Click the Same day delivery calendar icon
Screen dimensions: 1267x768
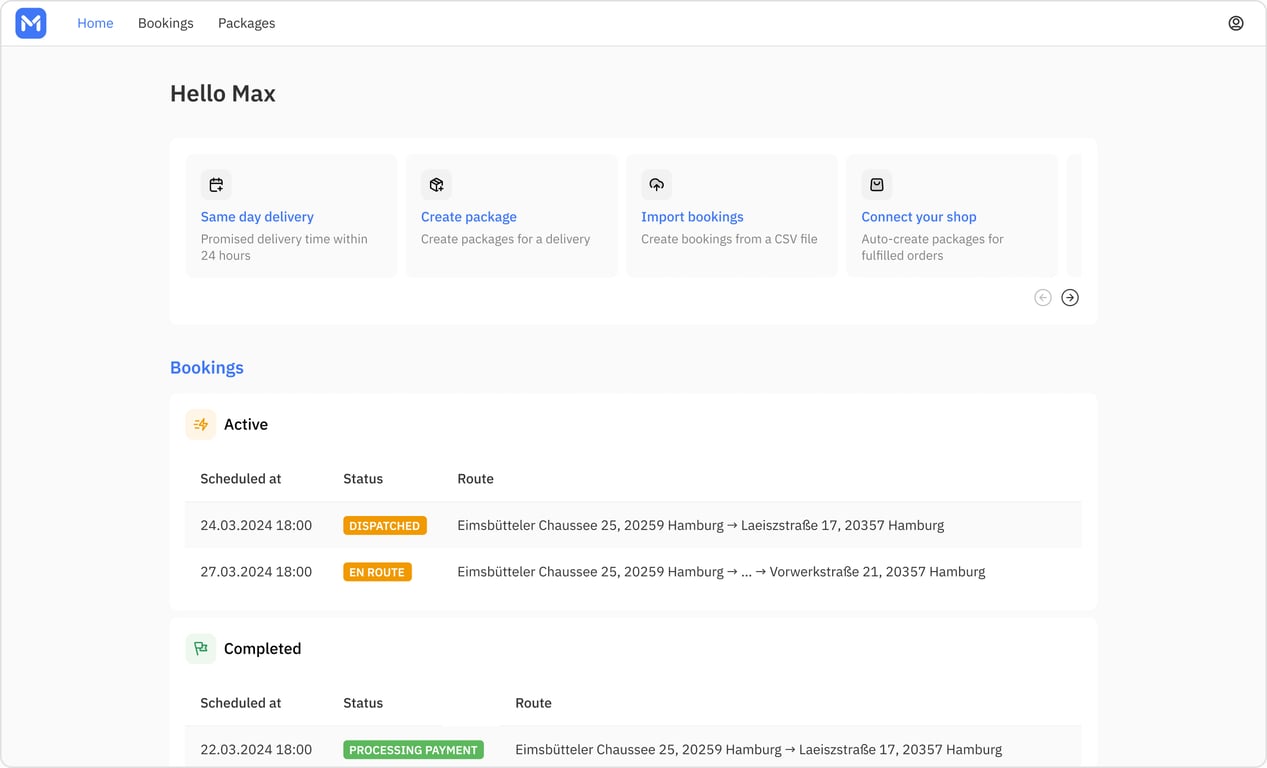(216, 185)
